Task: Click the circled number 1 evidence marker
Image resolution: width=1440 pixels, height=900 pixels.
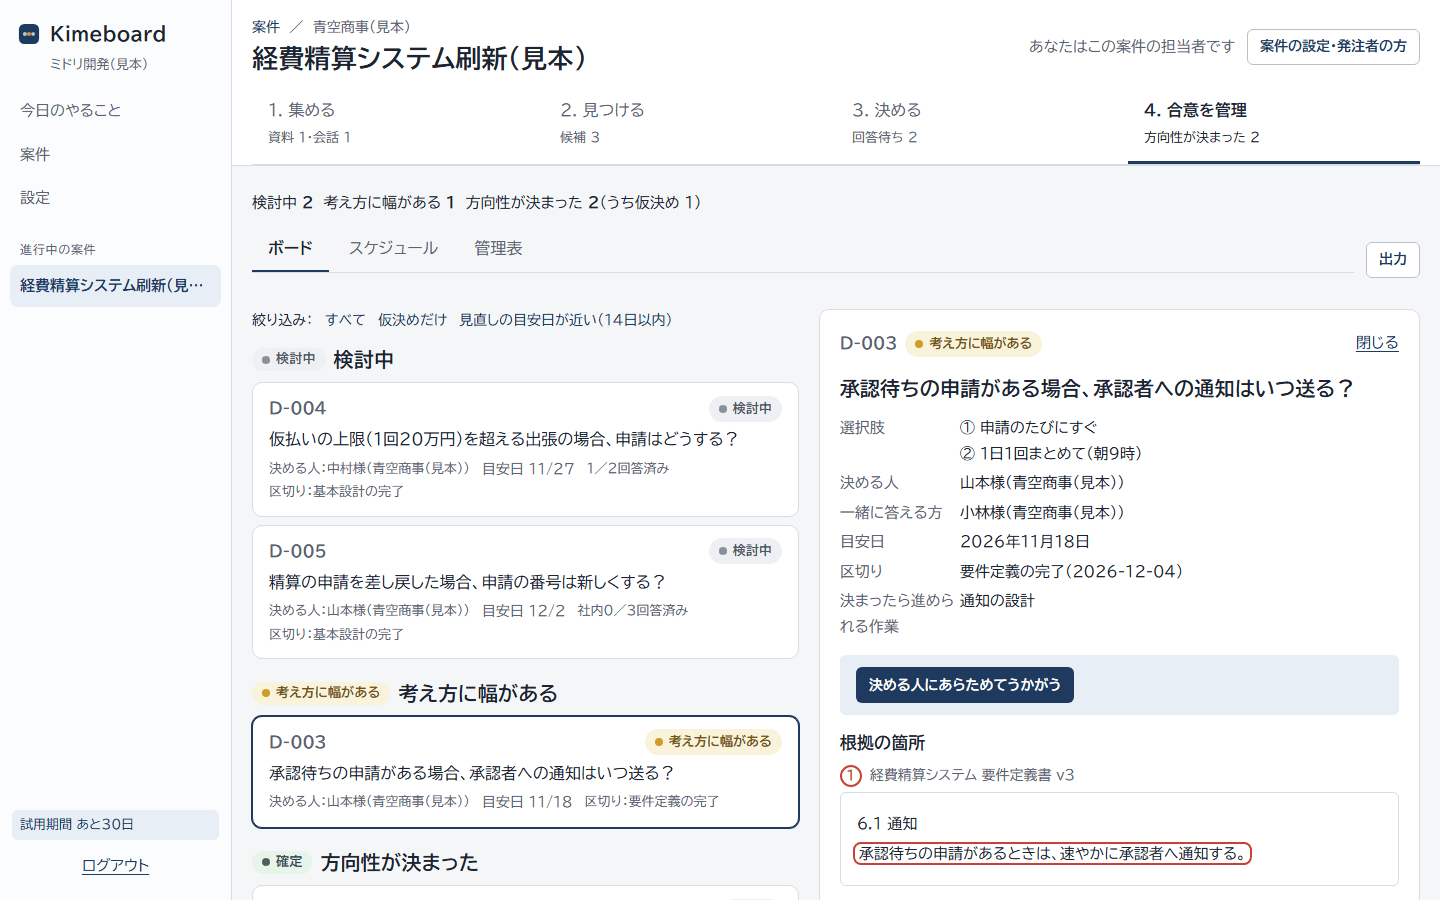Action: (851, 775)
